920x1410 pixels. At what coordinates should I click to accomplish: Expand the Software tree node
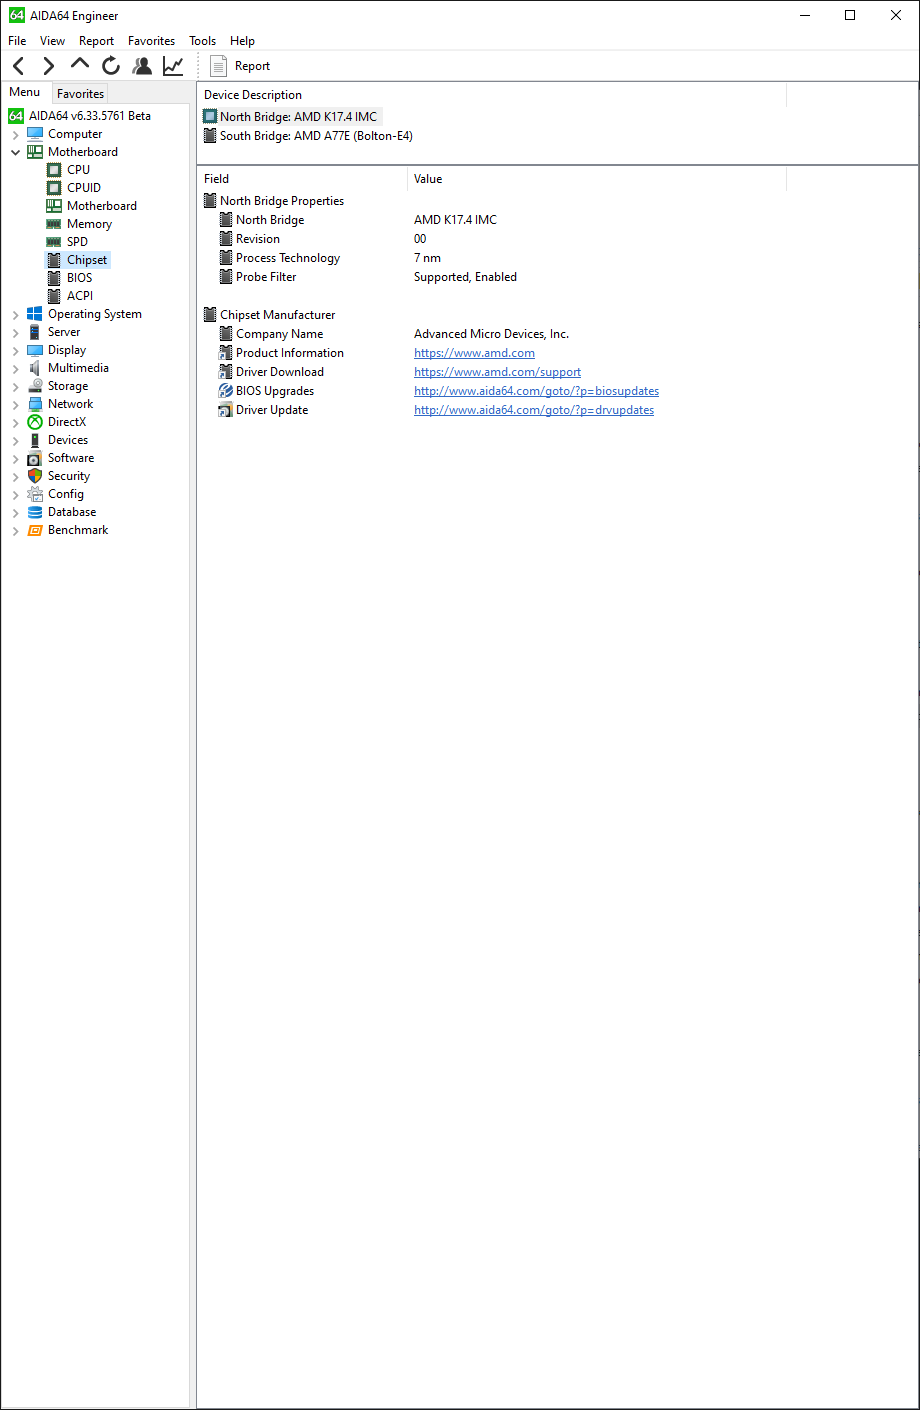click(15, 458)
